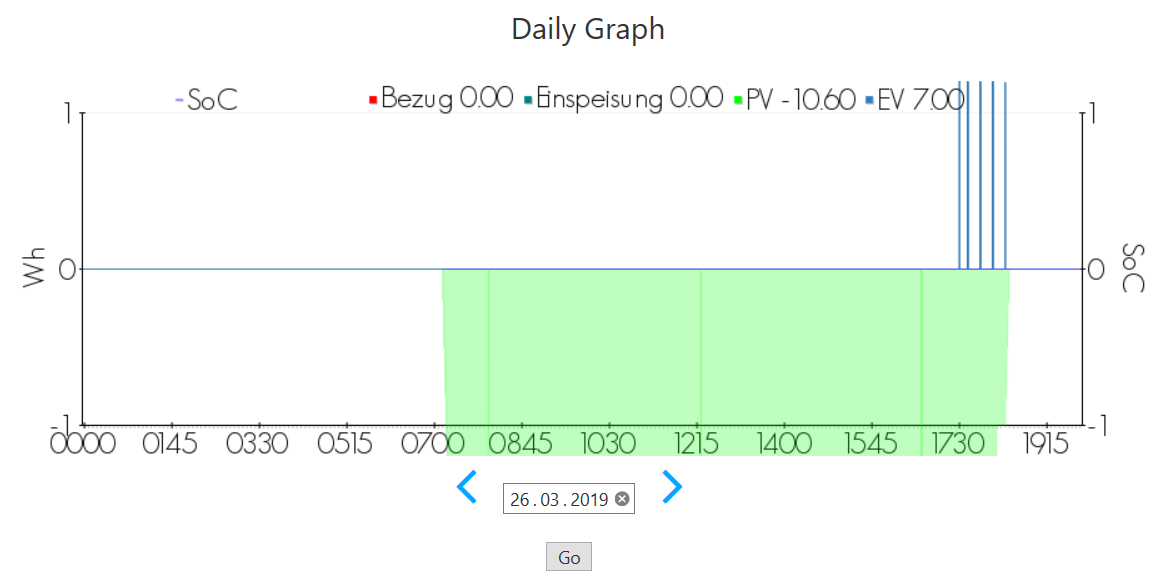Screen dimensions: 1173x586
Task: Click the Daily Graph title
Action: (x=586, y=29)
